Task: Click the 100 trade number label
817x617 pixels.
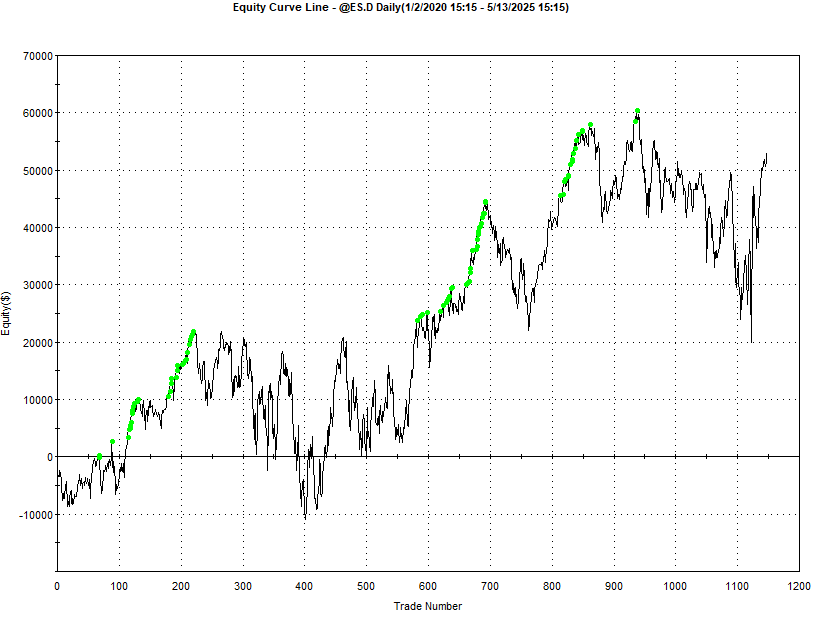Action: coord(119,586)
